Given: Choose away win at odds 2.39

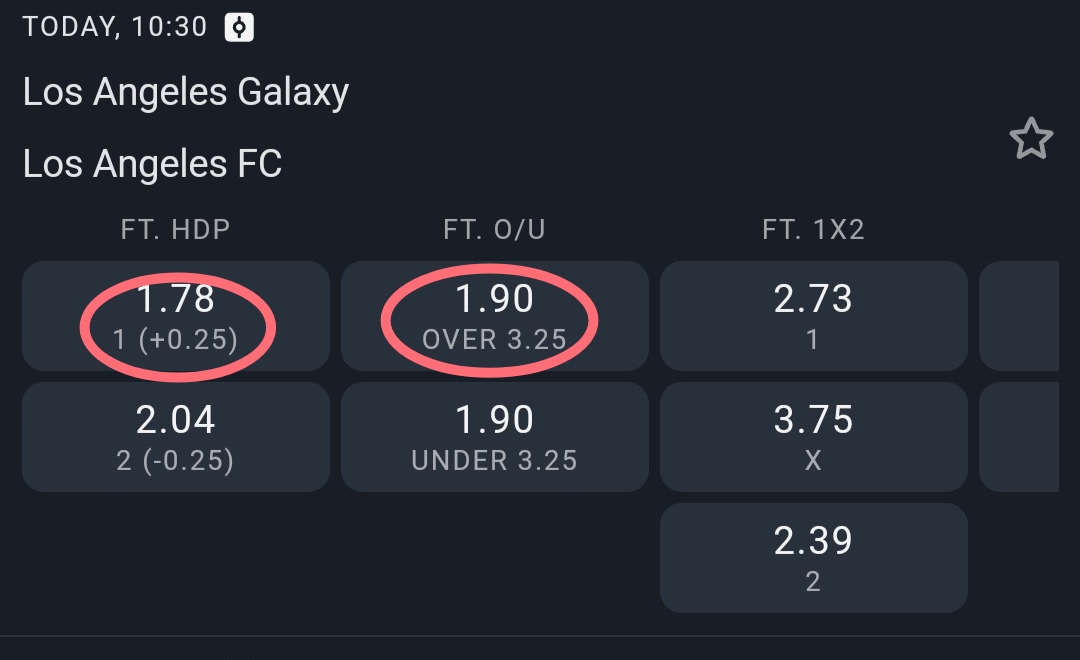Looking at the screenshot, I should point(813,557).
